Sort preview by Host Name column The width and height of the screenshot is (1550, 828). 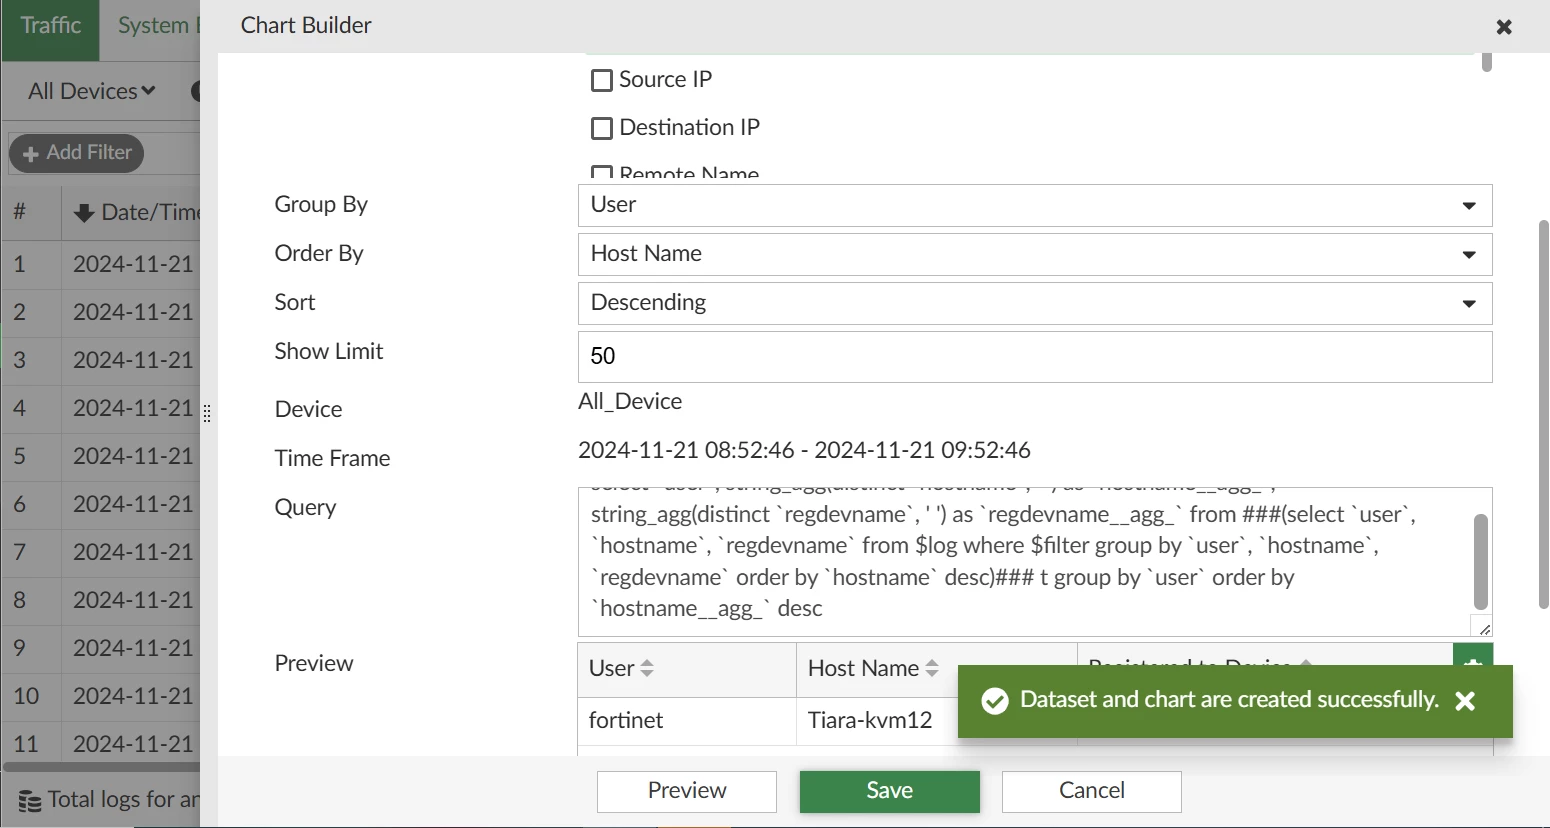tap(932, 668)
